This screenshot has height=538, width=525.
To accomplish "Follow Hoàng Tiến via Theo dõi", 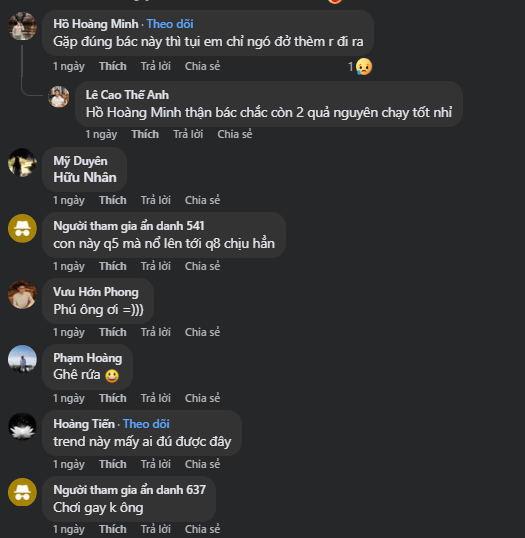I will pyautogui.click(x=146, y=424).
